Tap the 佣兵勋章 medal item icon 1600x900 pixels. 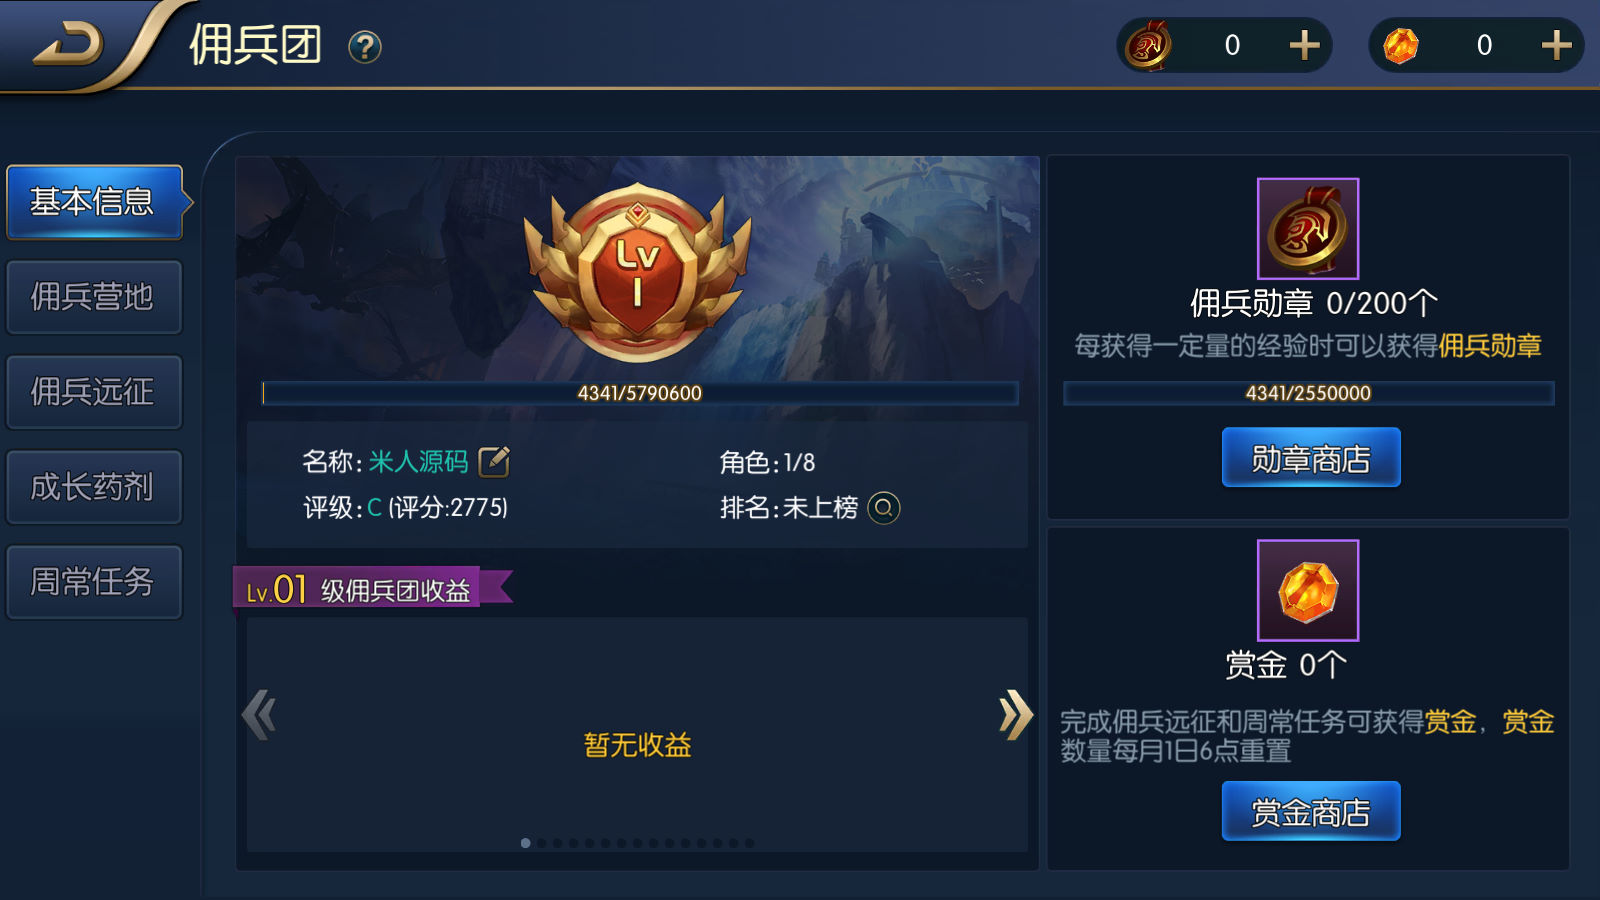click(1308, 229)
